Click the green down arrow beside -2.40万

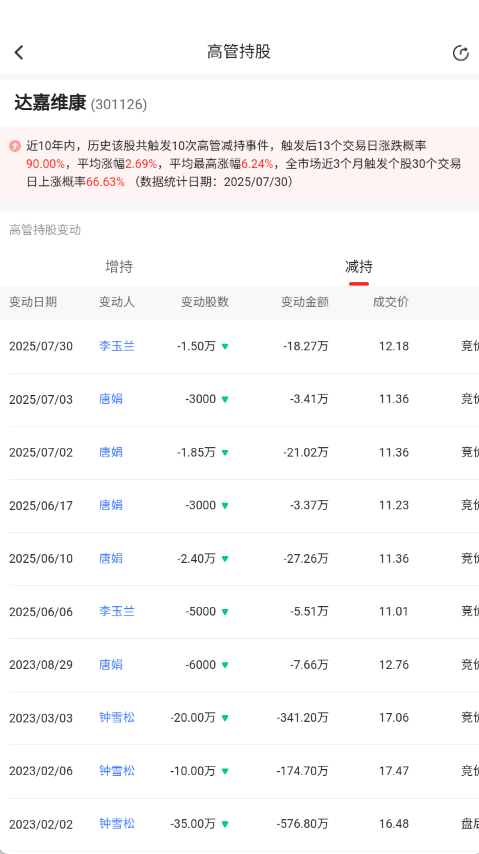pos(225,559)
